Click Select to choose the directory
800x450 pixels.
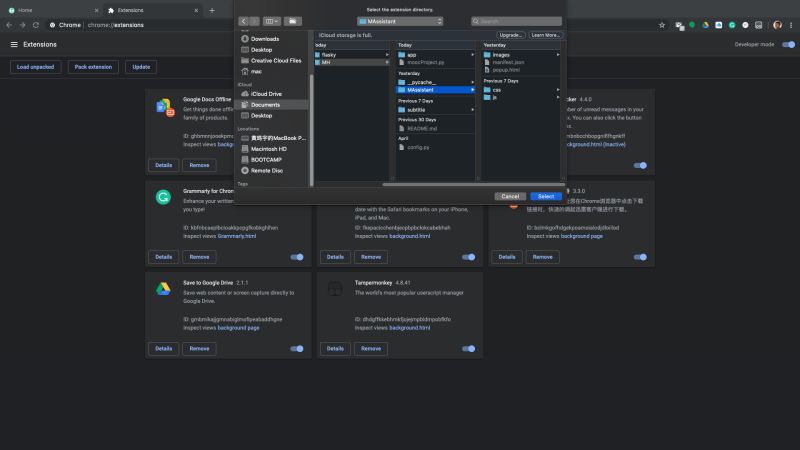pyautogui.click(x=545, y=196)
